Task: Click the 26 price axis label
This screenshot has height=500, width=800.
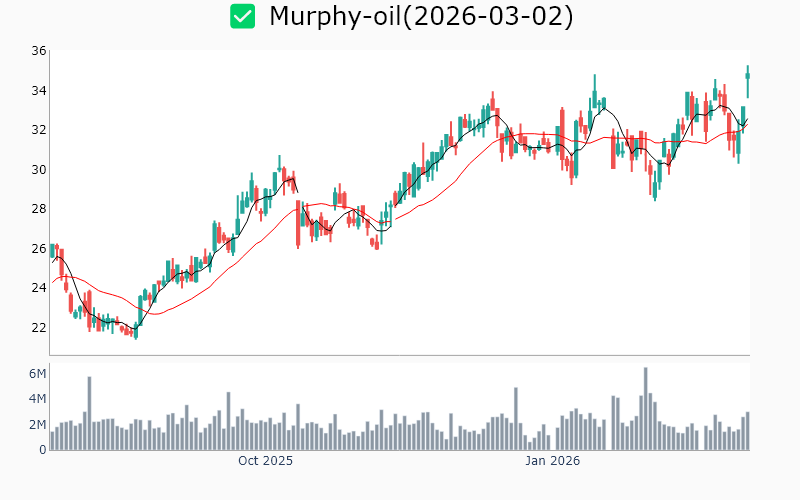Action: (x=37, y=248)
